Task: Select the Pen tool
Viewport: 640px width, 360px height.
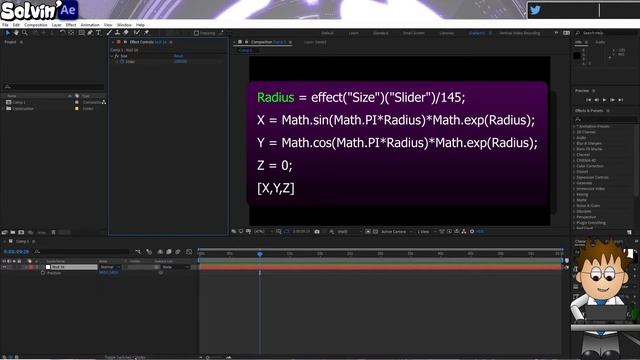Action: point(90,33)
